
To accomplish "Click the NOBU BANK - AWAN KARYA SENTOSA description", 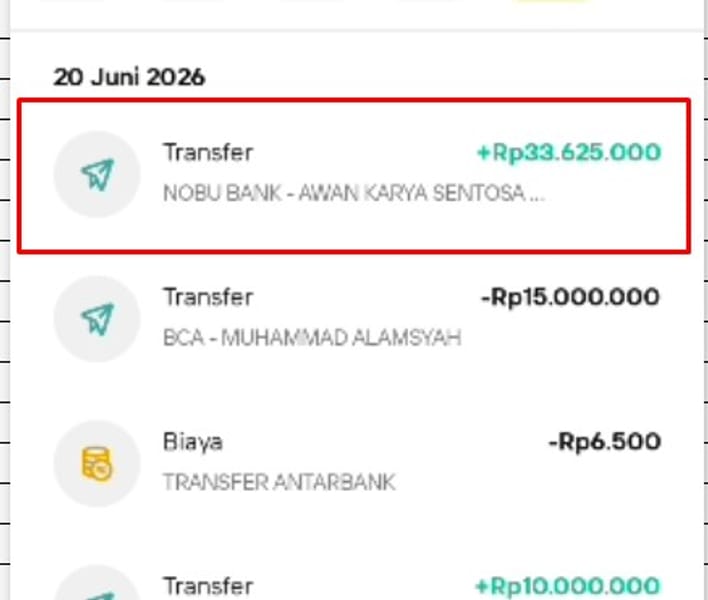I will (x=354, y=193).
